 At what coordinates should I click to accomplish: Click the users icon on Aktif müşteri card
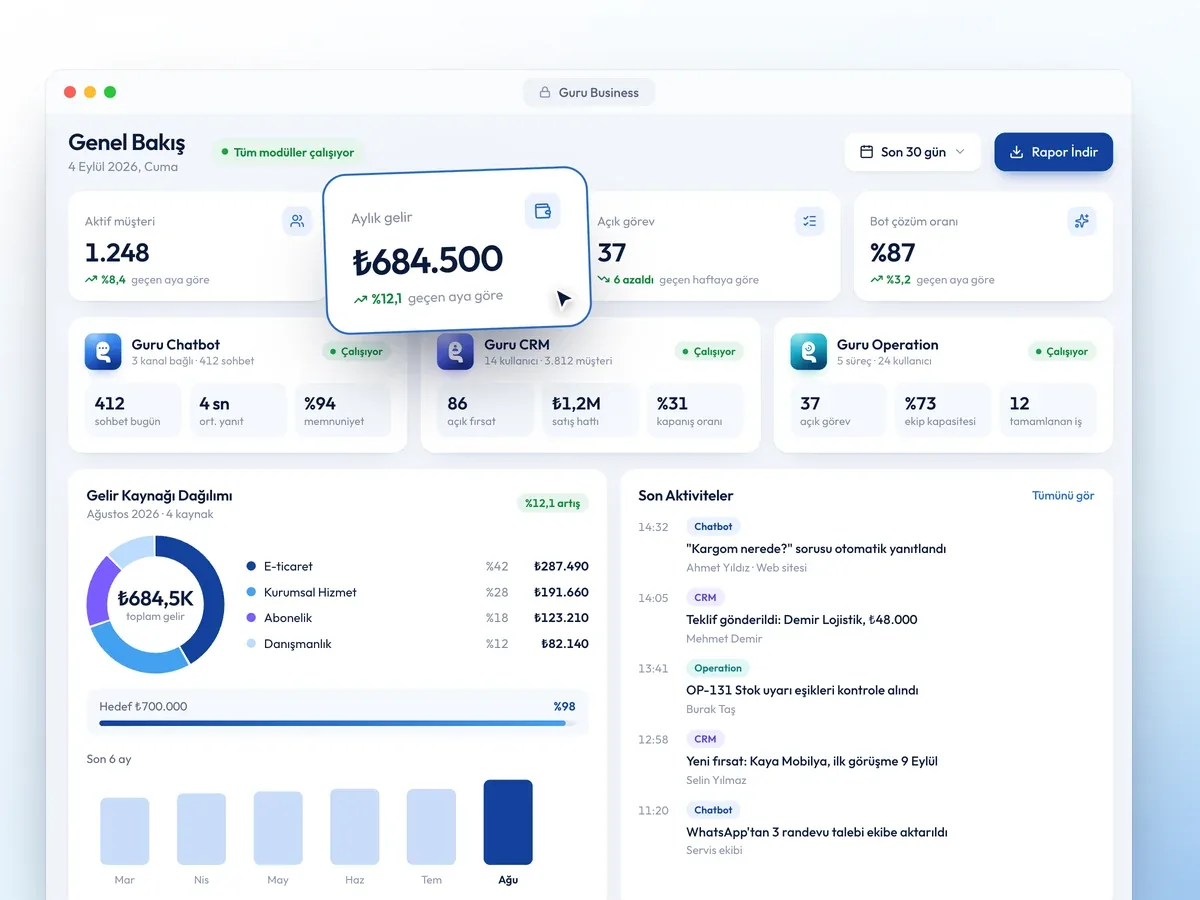point(297,221)
